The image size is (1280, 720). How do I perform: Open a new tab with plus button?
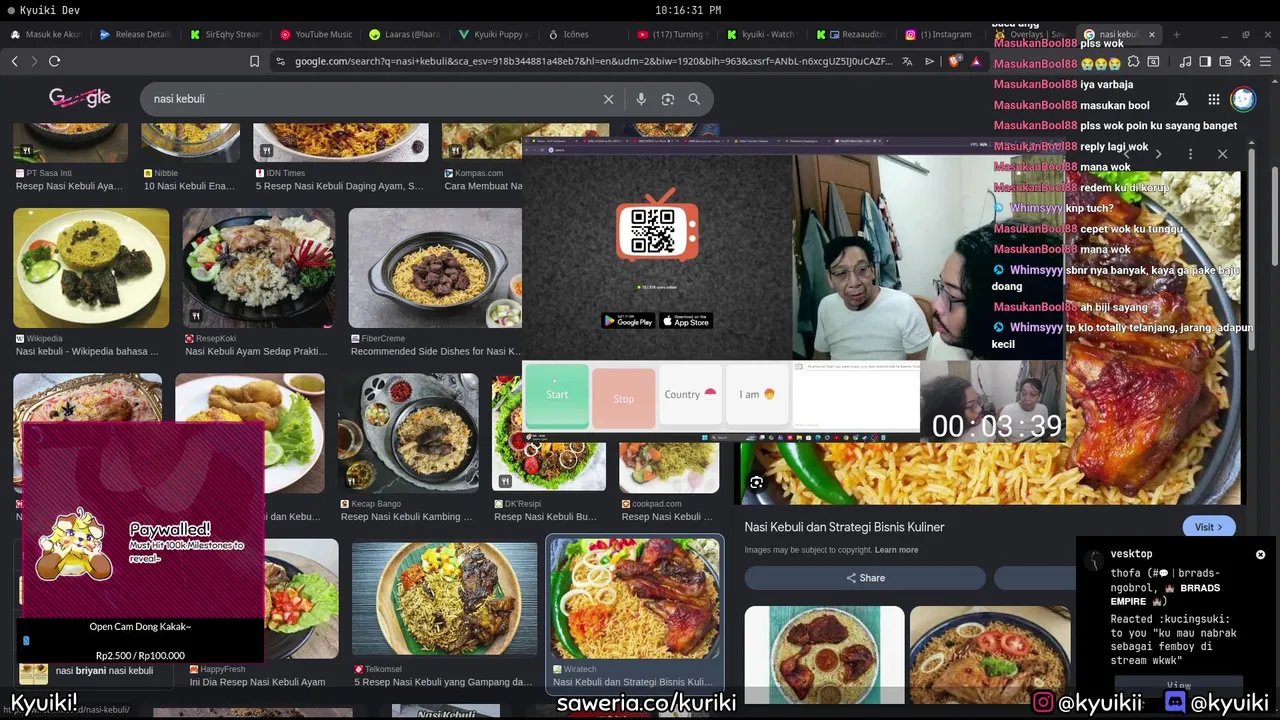1176,34
